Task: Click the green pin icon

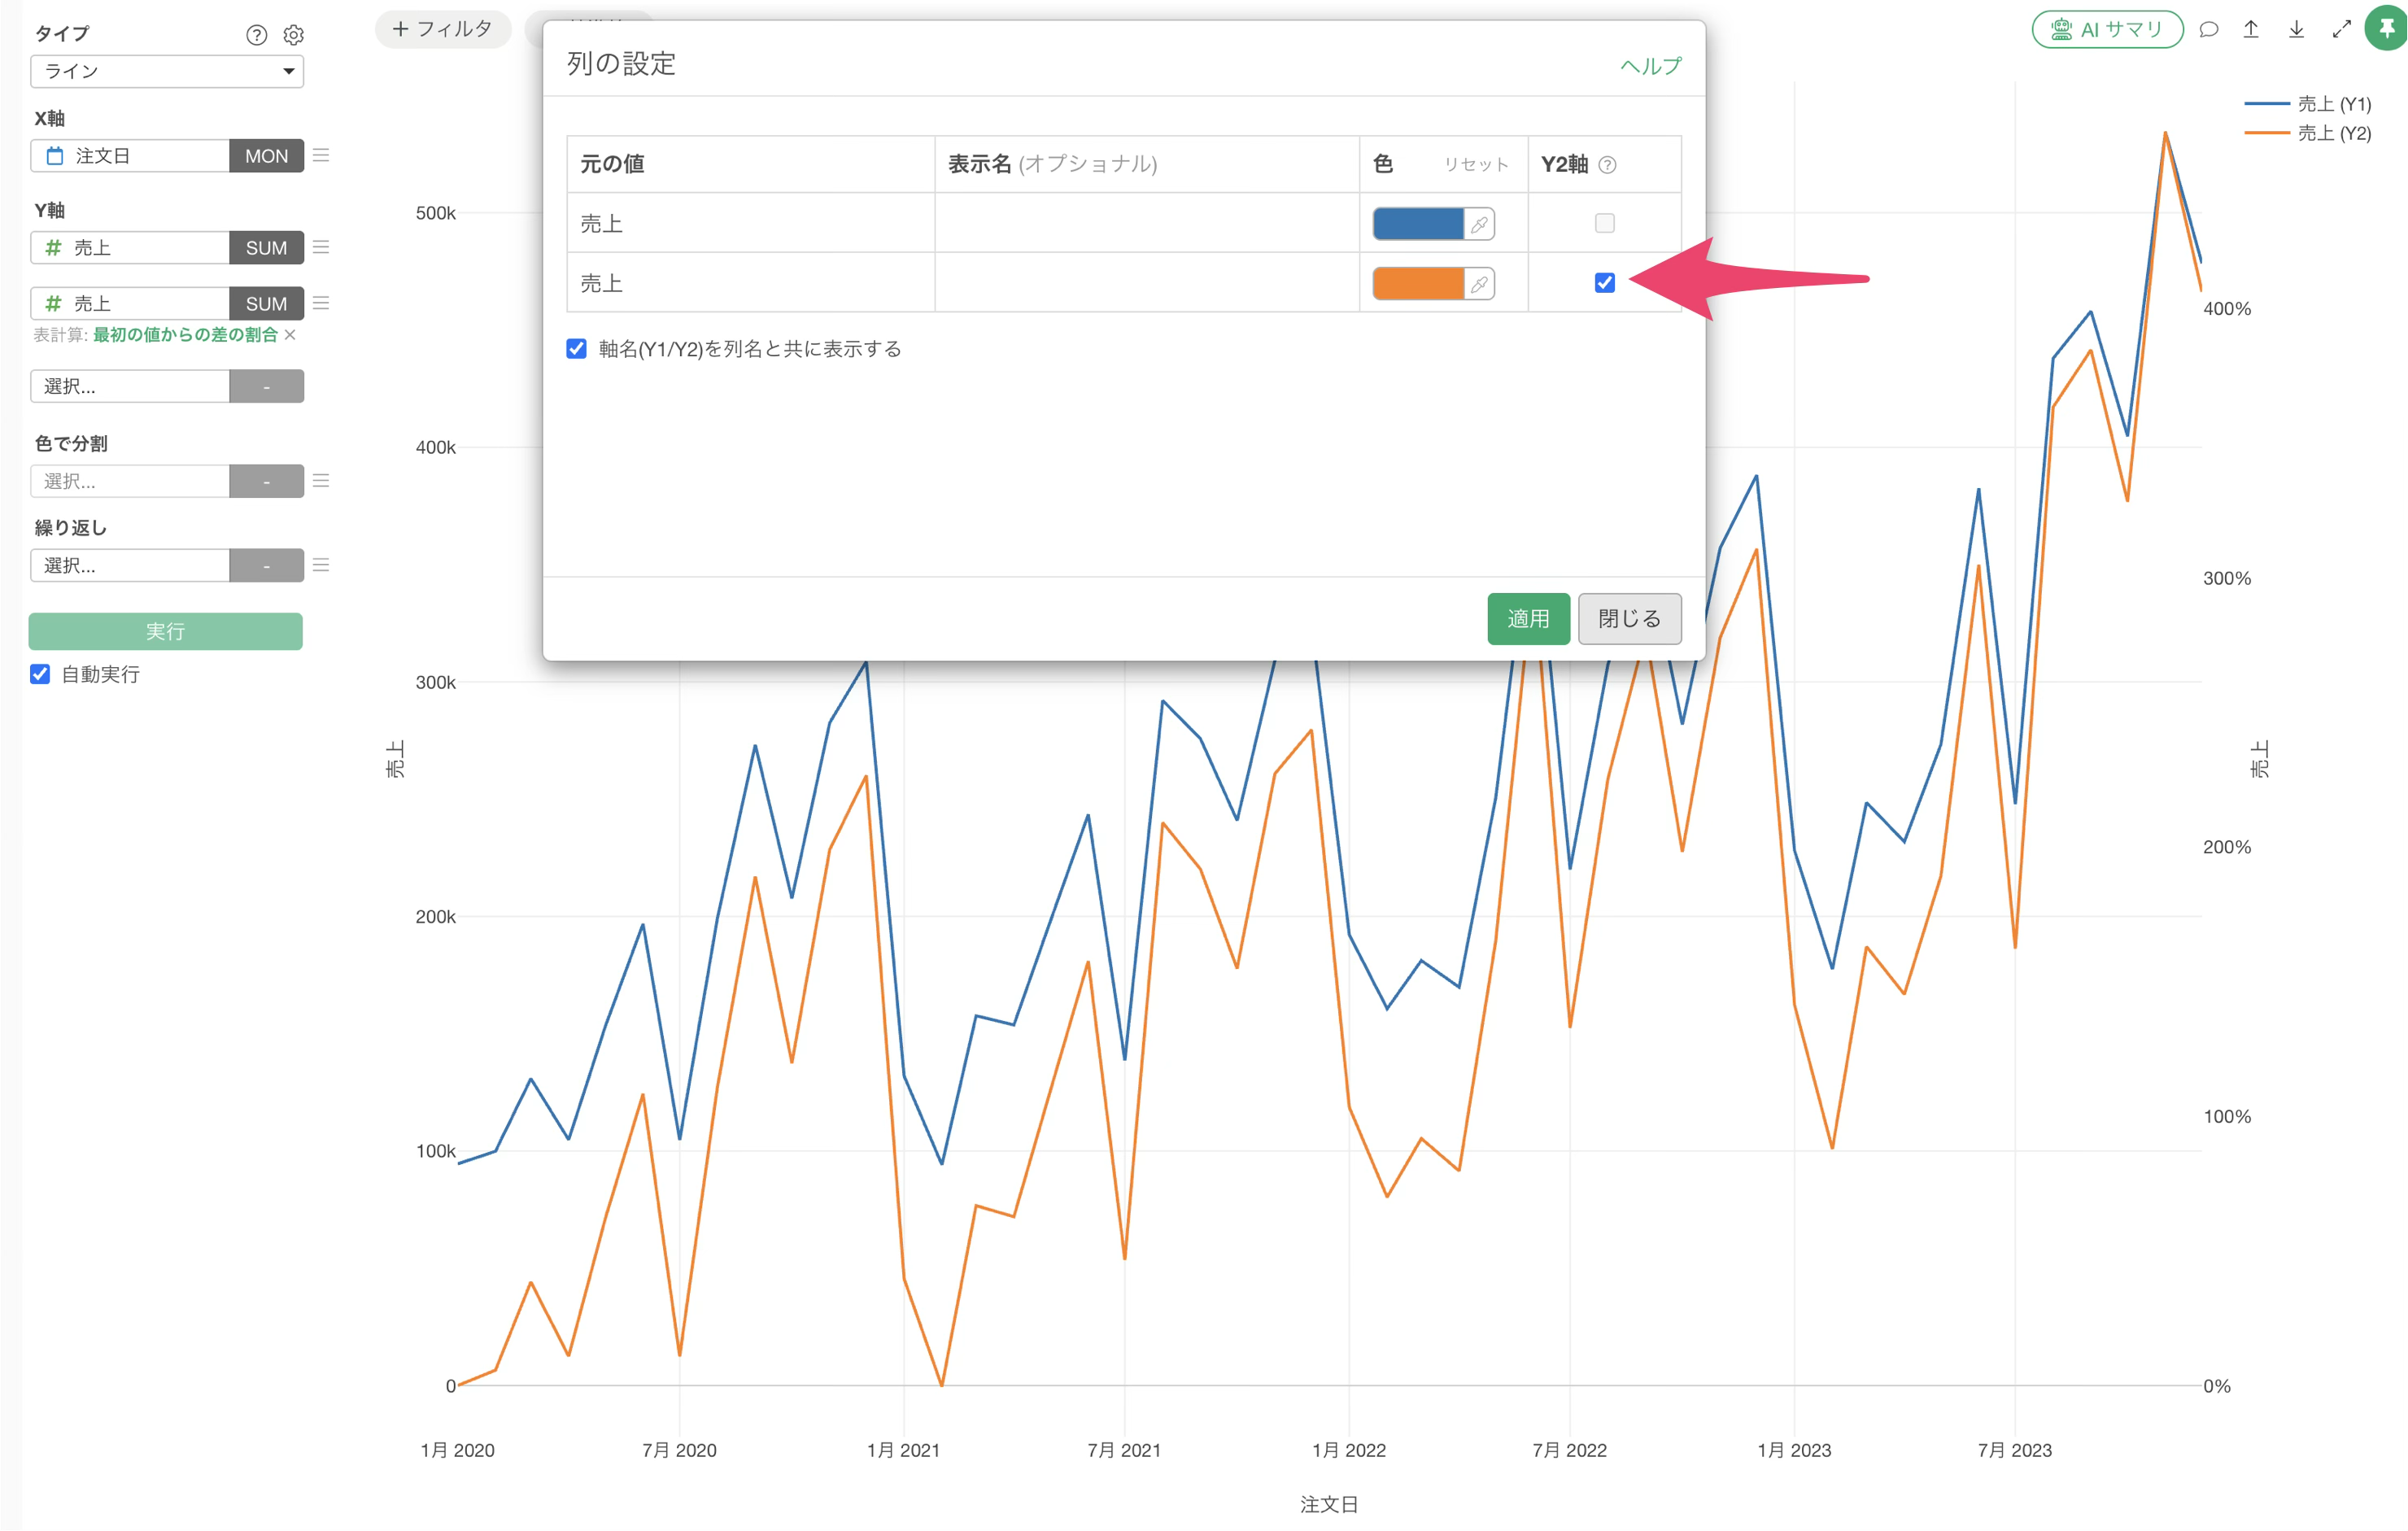Action: pyautogui.click(x=2386, y=28)
